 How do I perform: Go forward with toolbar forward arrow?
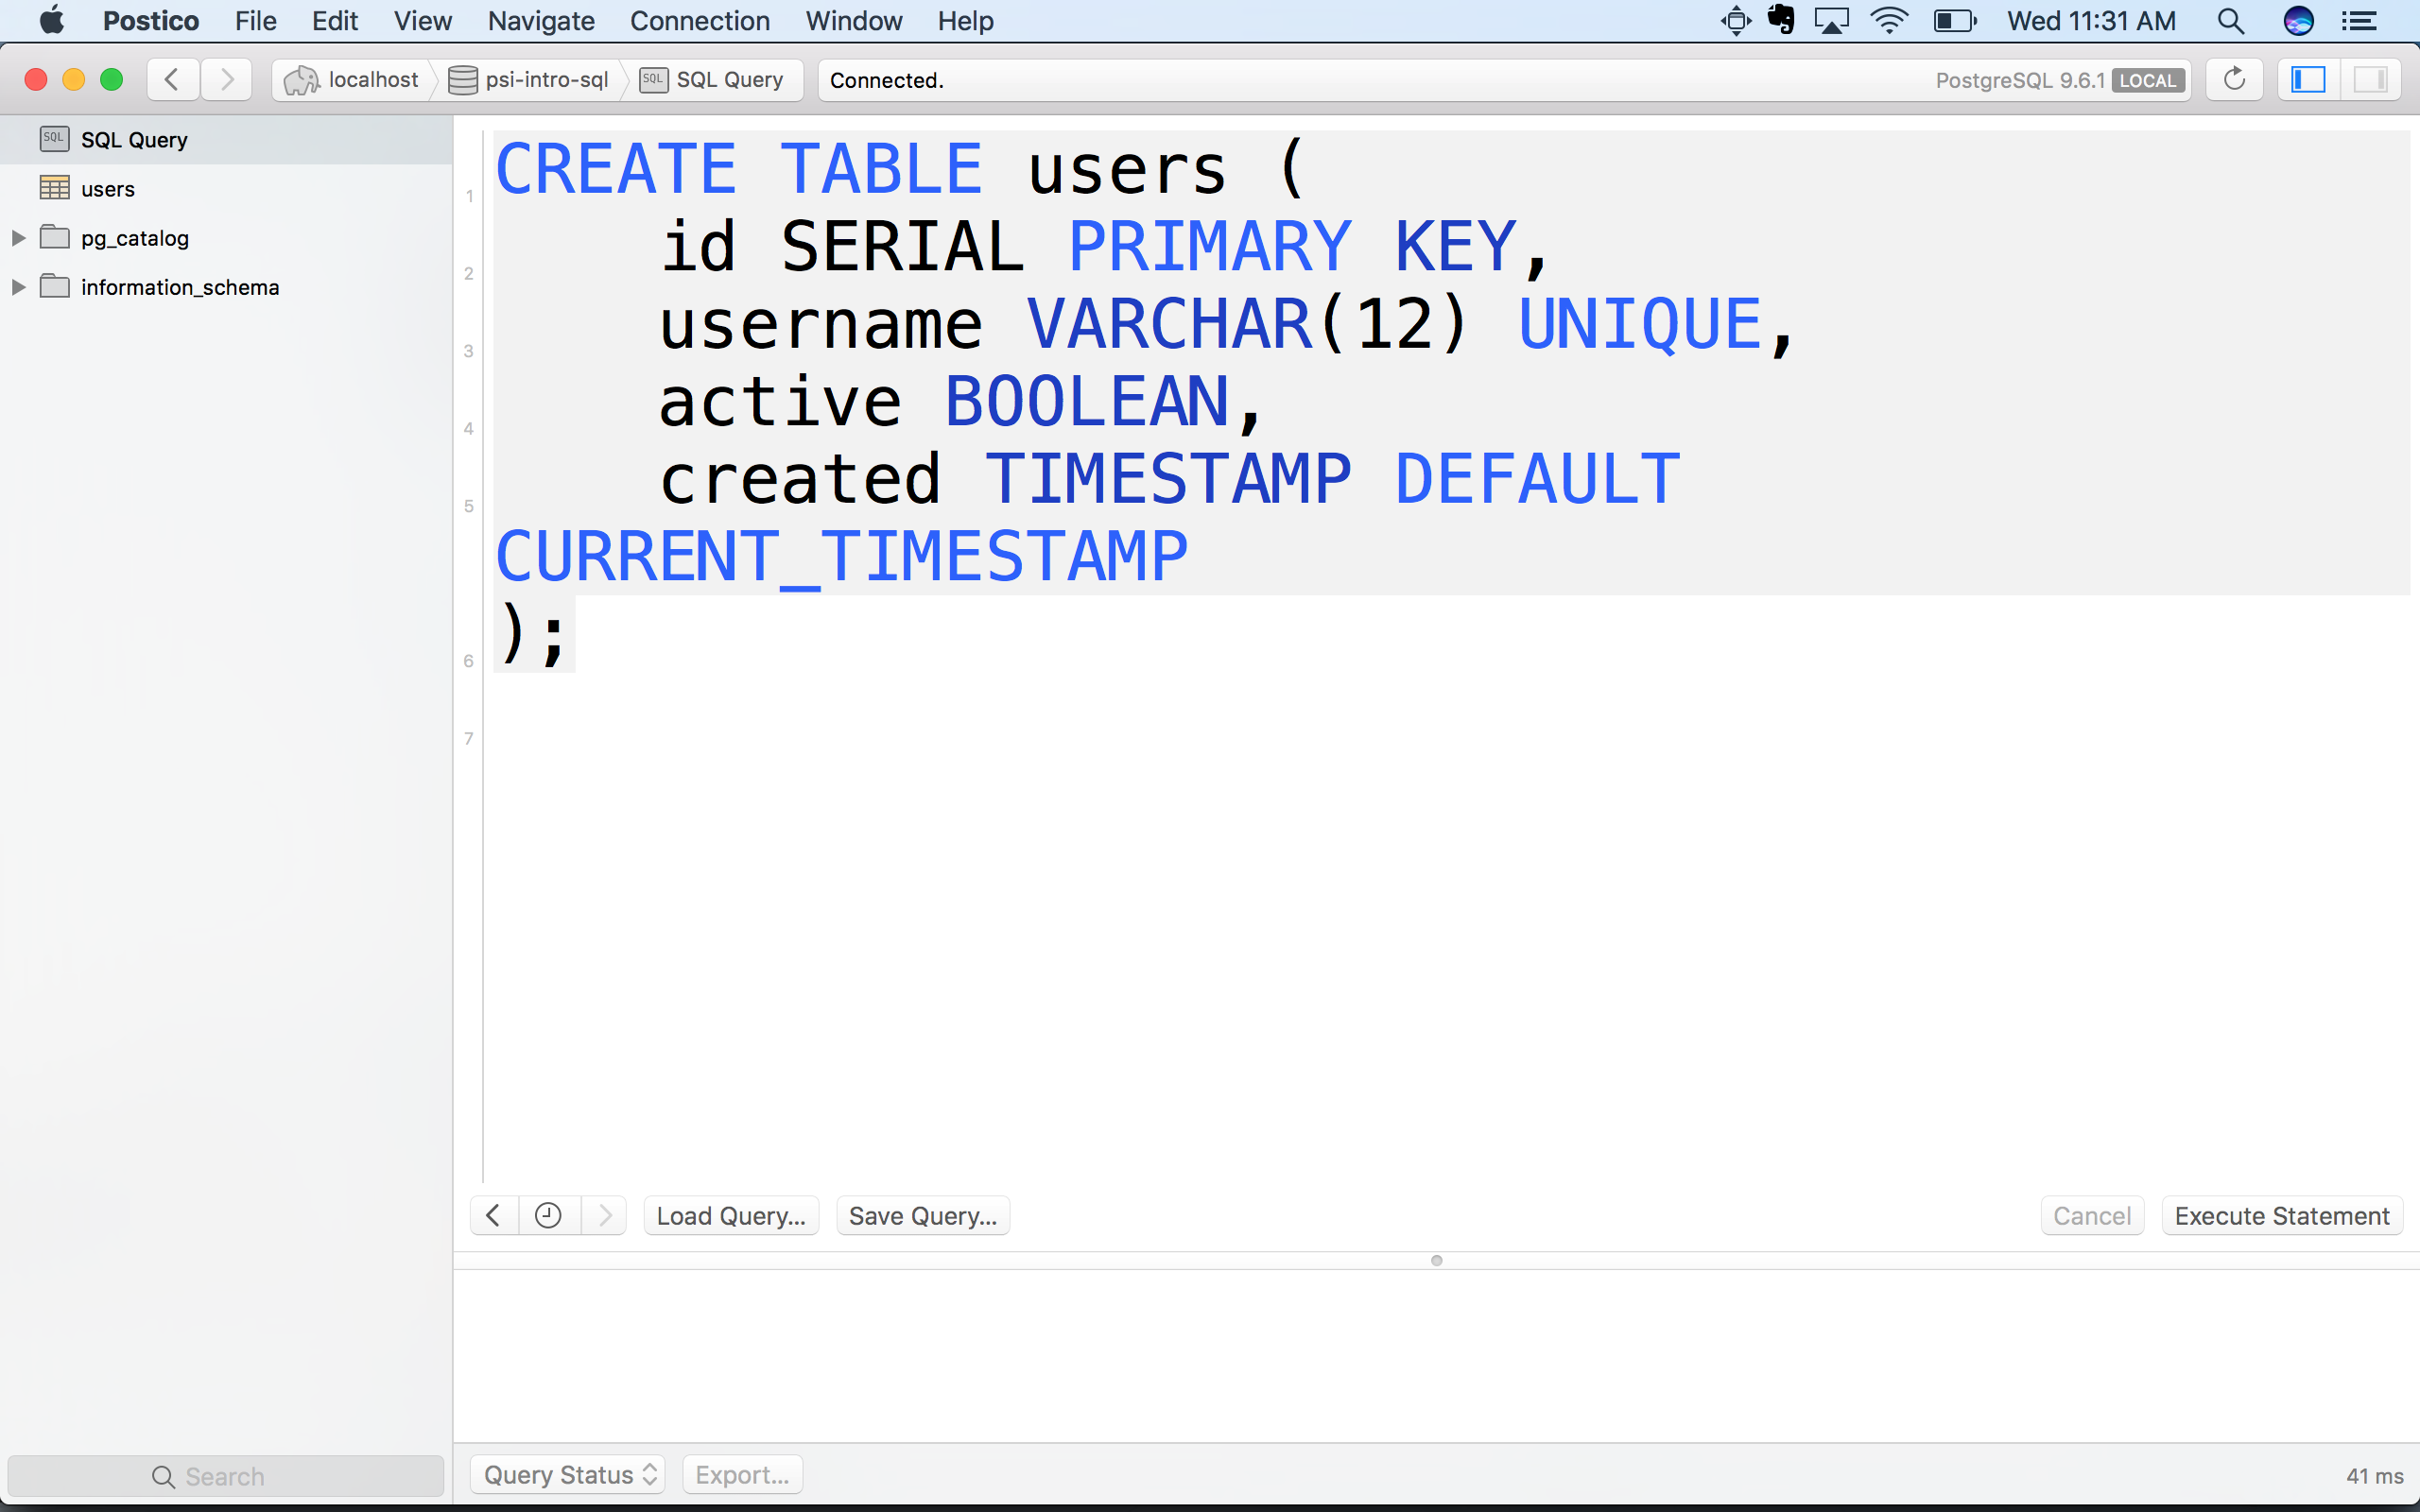coord(227,79)
